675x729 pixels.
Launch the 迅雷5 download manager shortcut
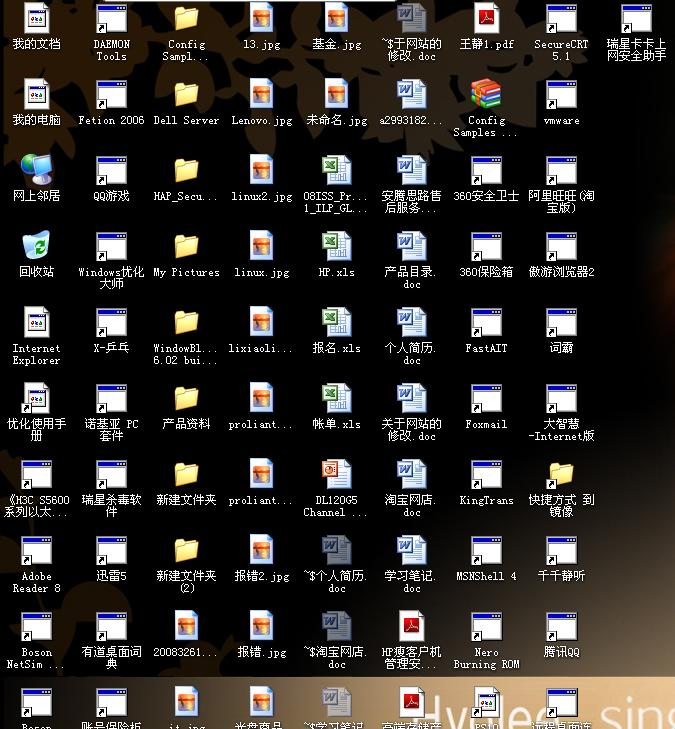point(111,551)
